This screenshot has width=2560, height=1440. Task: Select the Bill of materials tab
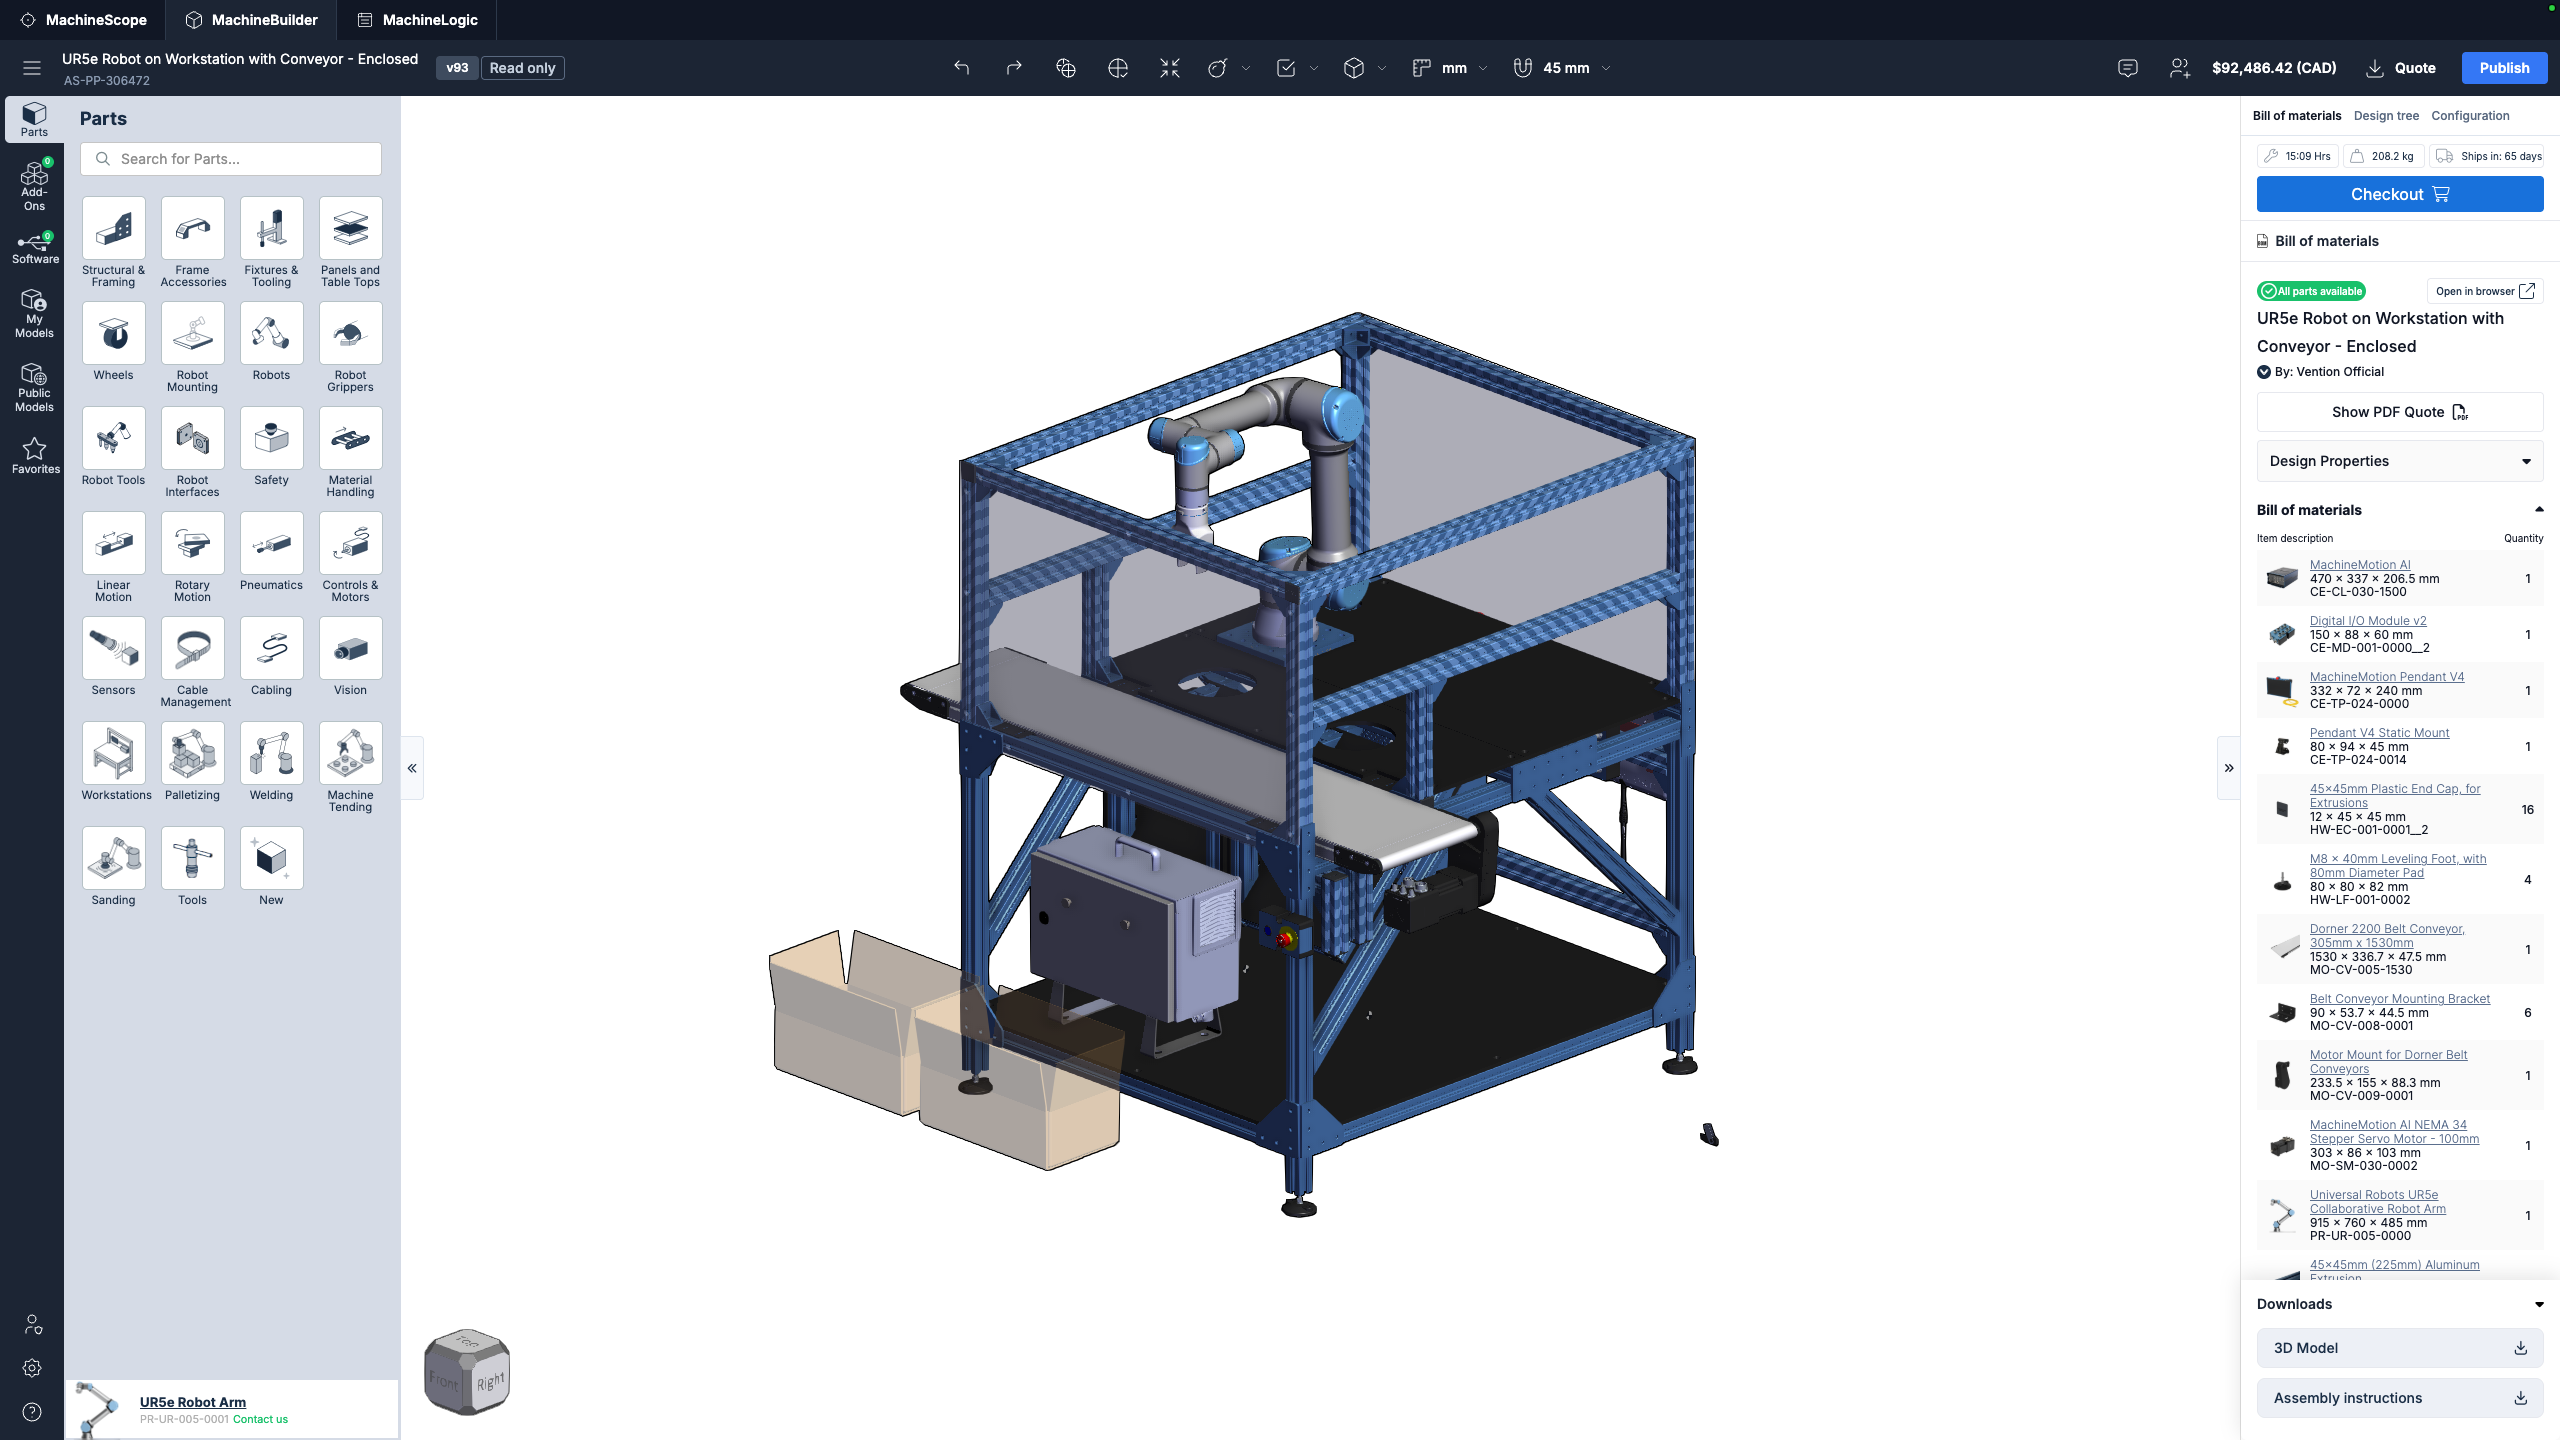coord(2296,116)
